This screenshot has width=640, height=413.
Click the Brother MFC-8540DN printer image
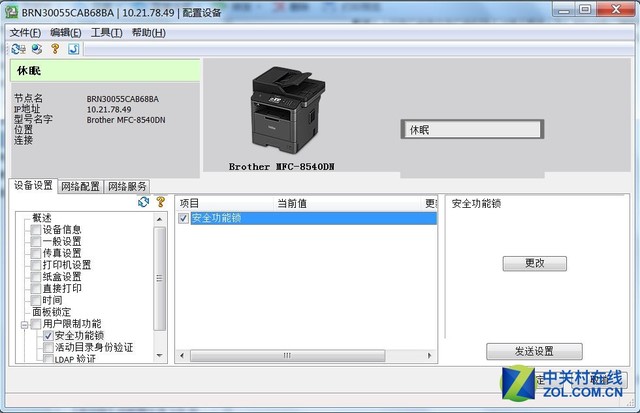[x=287, y=110]
